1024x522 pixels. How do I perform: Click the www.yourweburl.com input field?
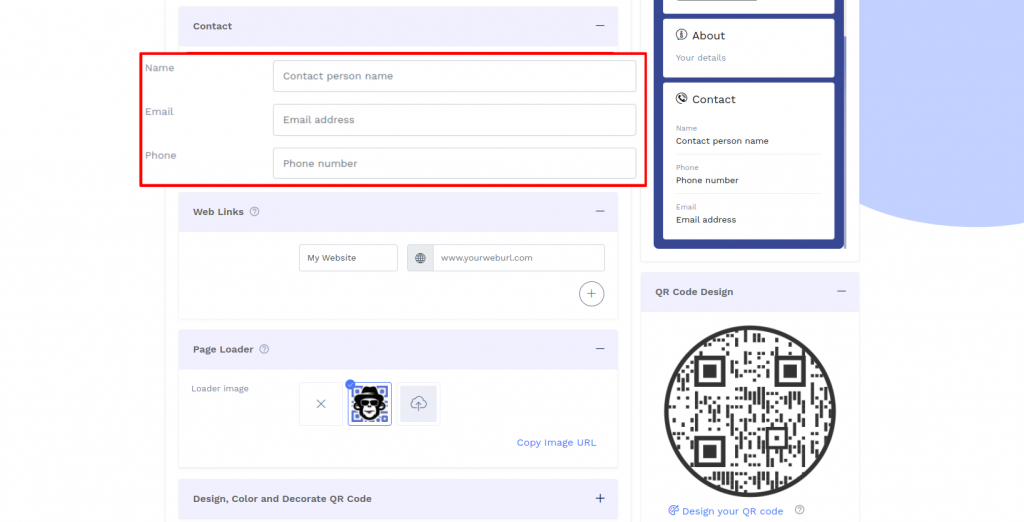pos(518,258)
